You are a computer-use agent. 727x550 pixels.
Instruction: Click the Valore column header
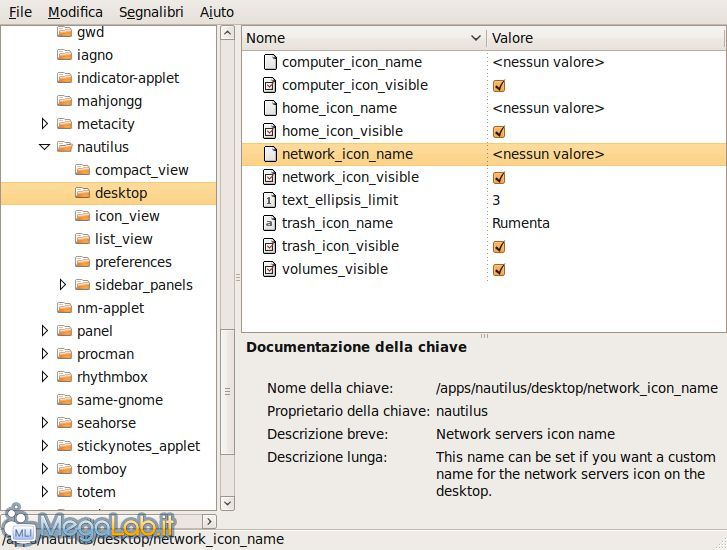(600, 38)
